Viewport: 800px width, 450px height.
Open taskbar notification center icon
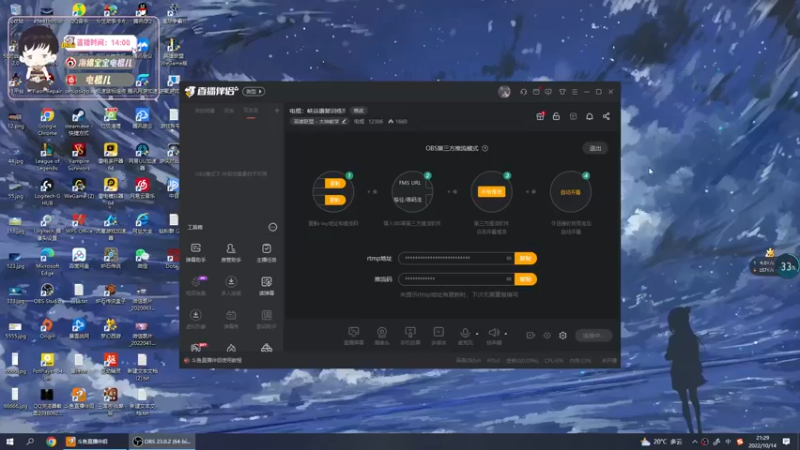786,441
